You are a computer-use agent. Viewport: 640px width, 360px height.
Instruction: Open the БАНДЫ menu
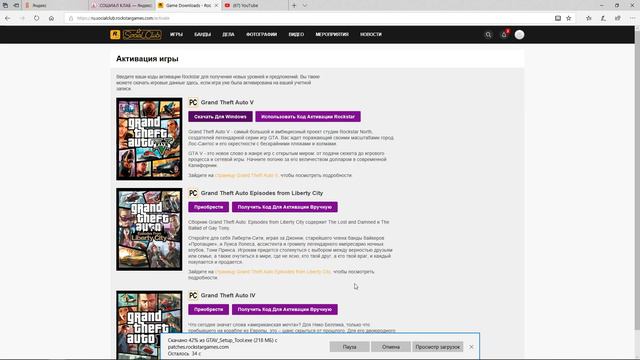[x=202, y=35]
